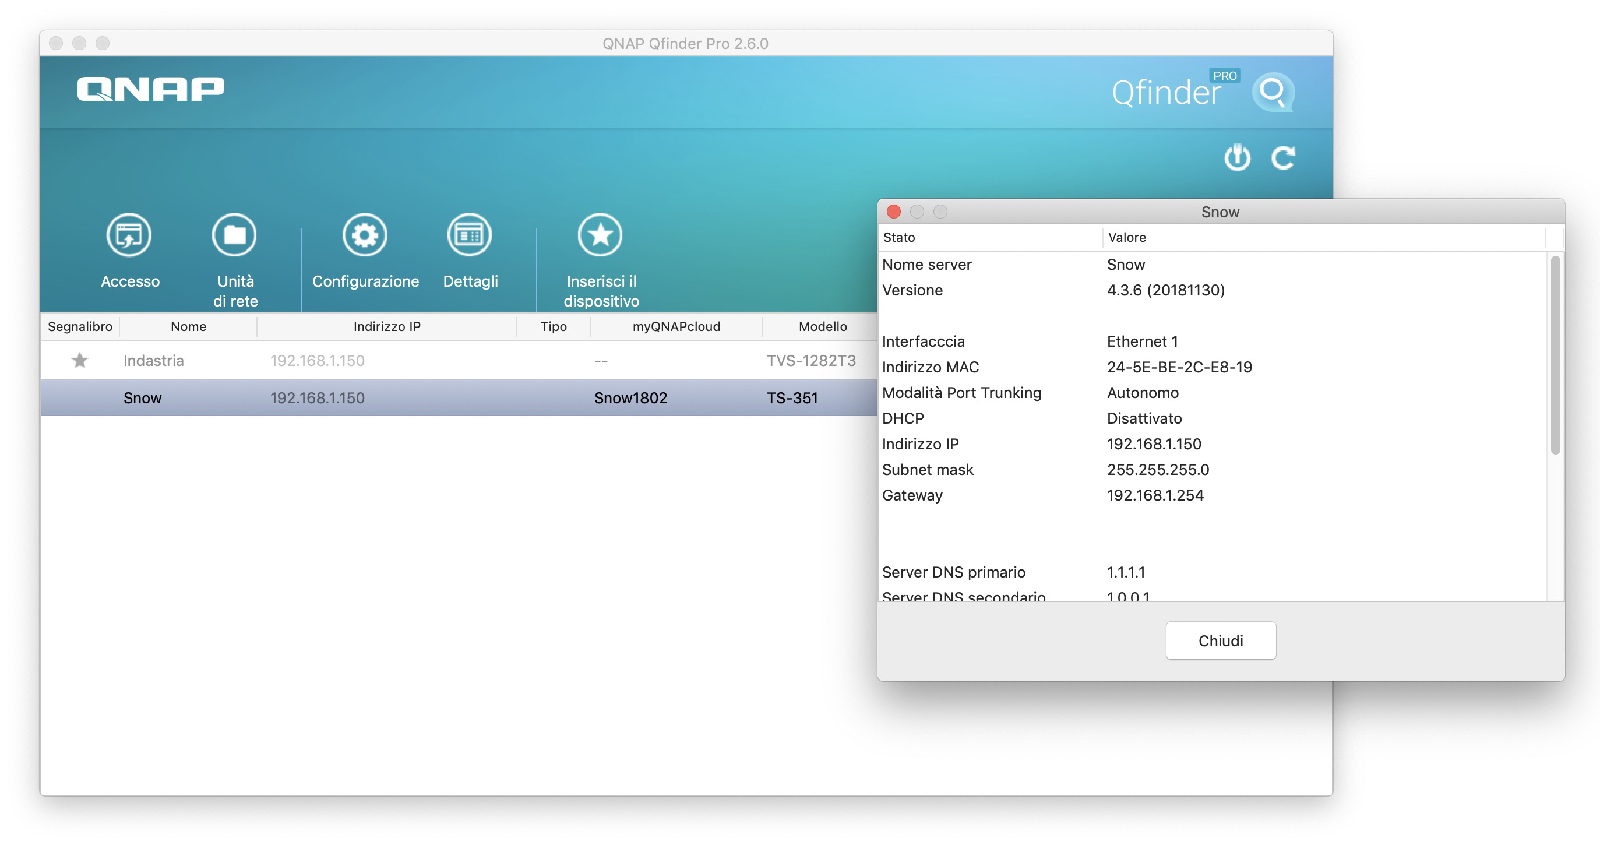Viewport: 1600px width, 845px height.
Task: Click the power icon in header
Action: coord(1237,157)
